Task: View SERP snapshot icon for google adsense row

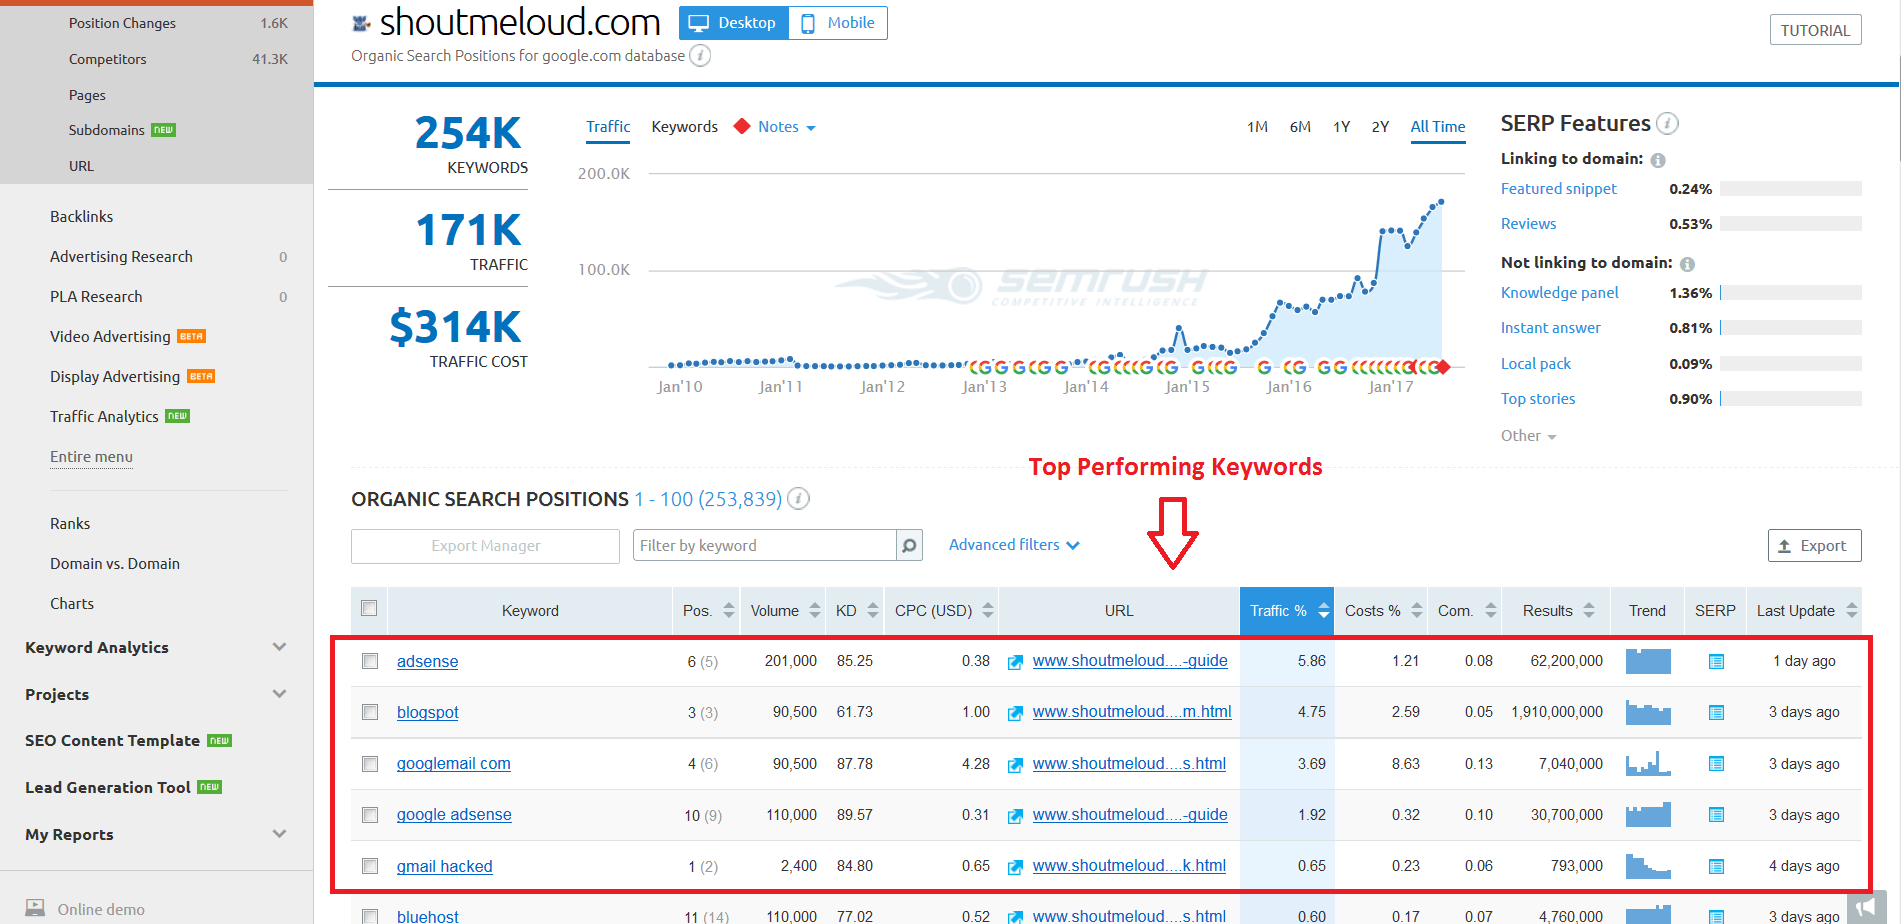Action: 1716,815
